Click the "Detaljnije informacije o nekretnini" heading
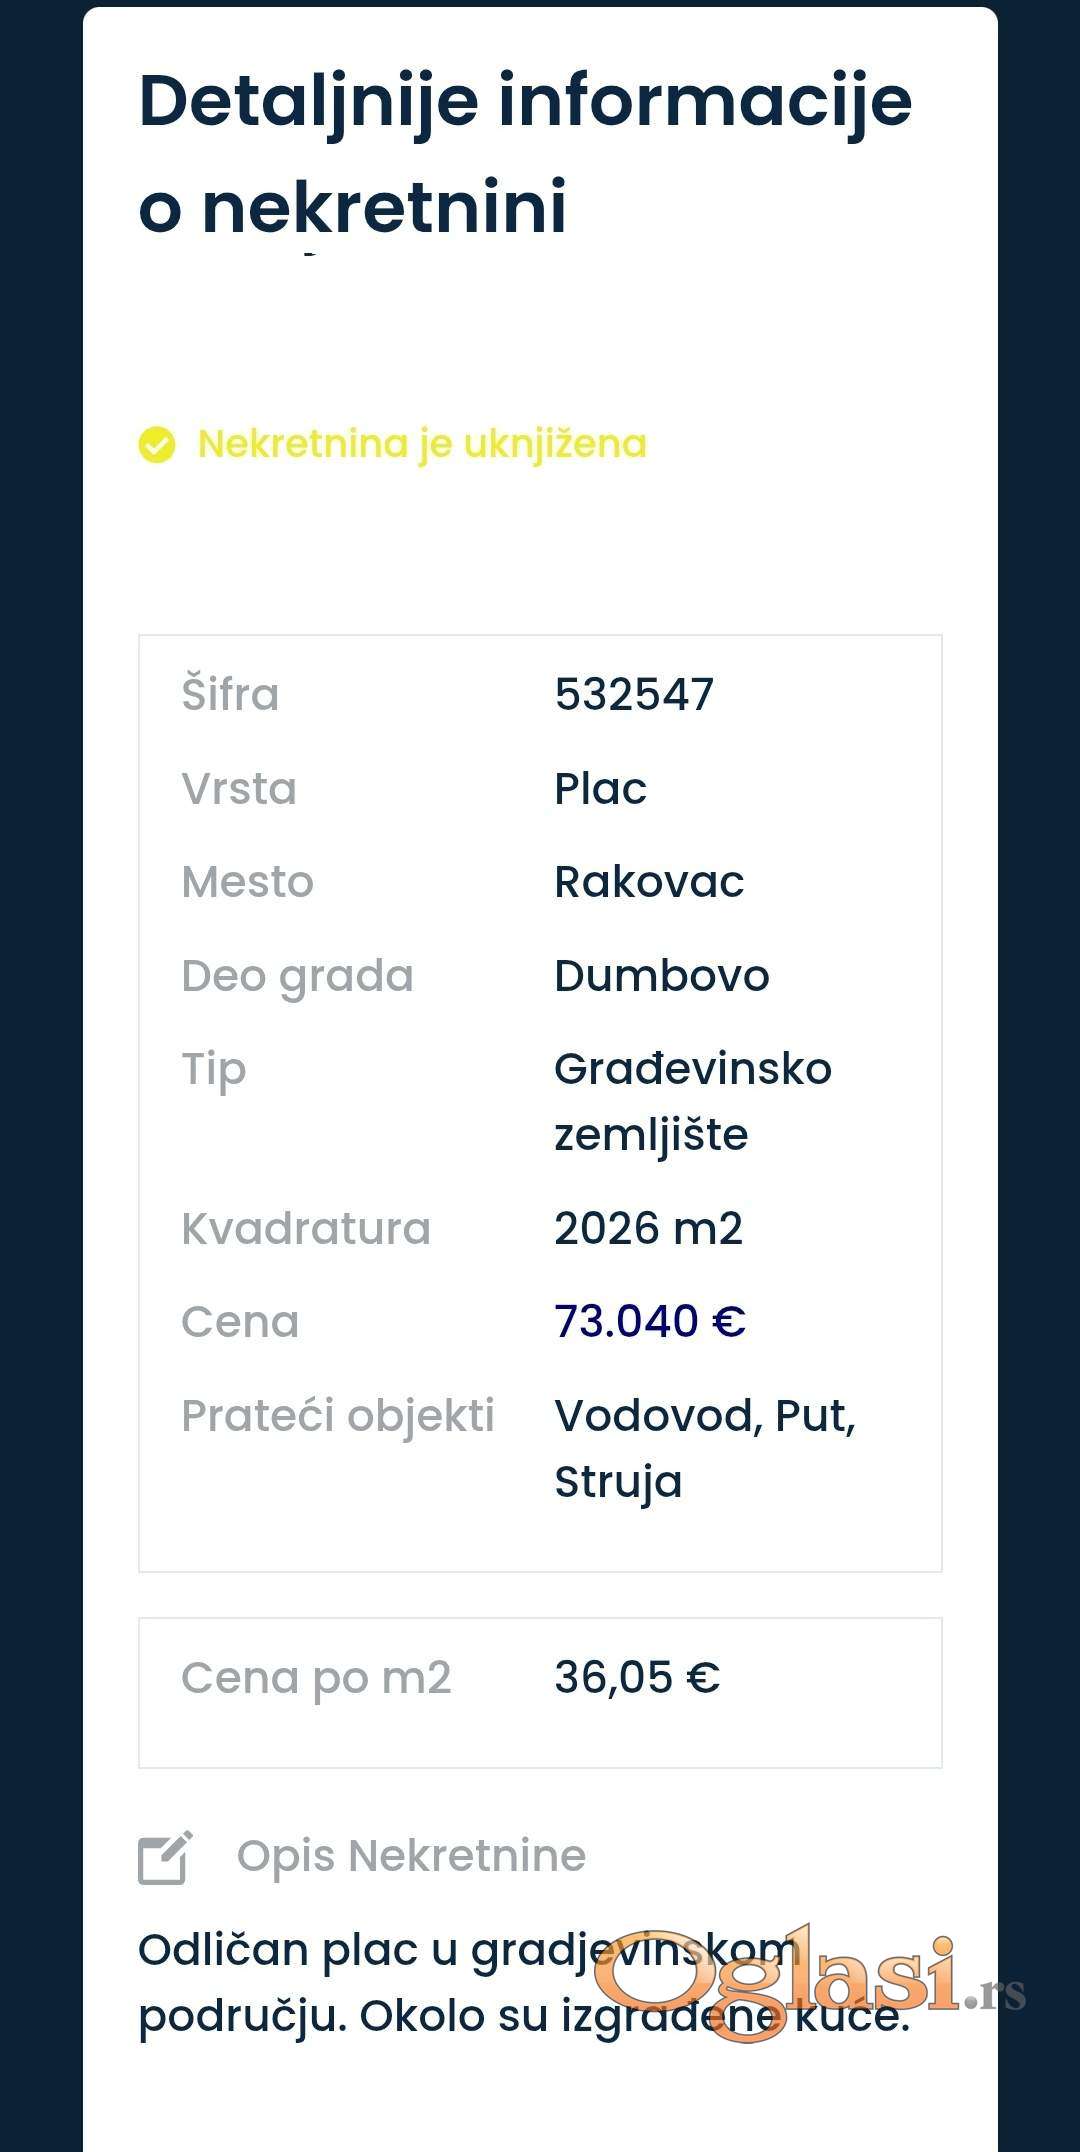Image resolution: width=1080 pixels, height=2152 pixels. (525, 153)
